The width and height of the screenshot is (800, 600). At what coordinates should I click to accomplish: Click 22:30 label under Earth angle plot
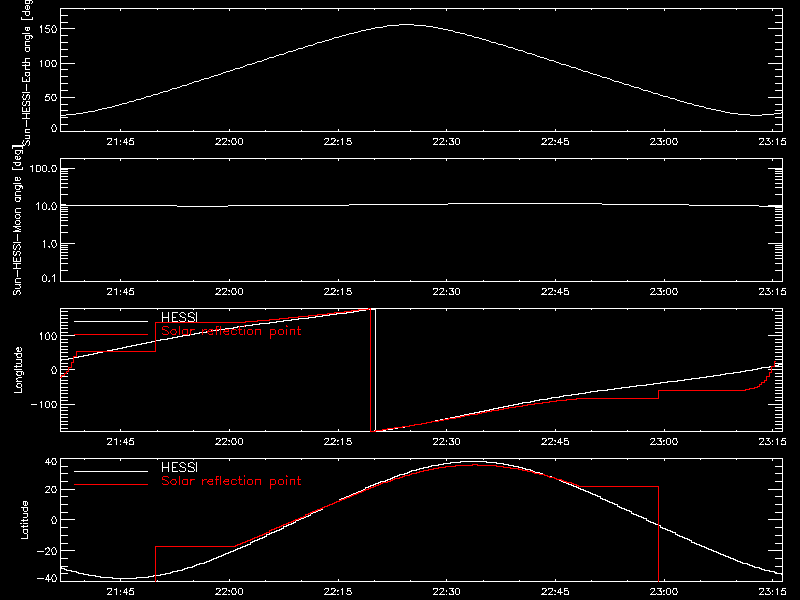point(446,142)
